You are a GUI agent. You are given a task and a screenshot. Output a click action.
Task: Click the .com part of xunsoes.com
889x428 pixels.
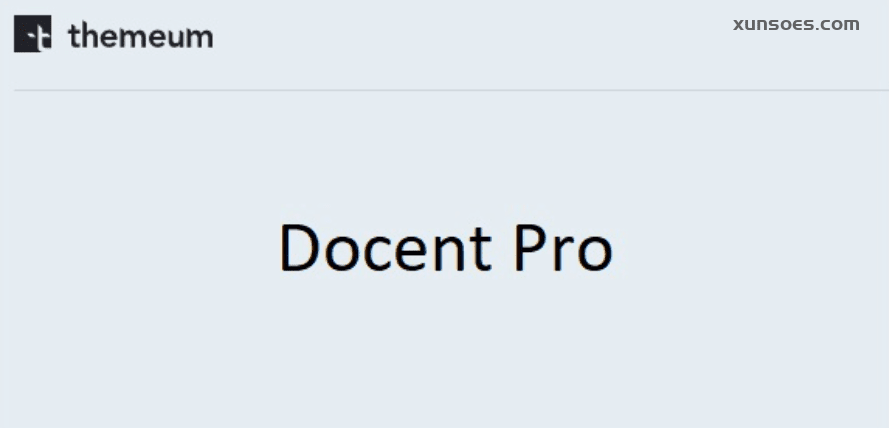(837, 24)
